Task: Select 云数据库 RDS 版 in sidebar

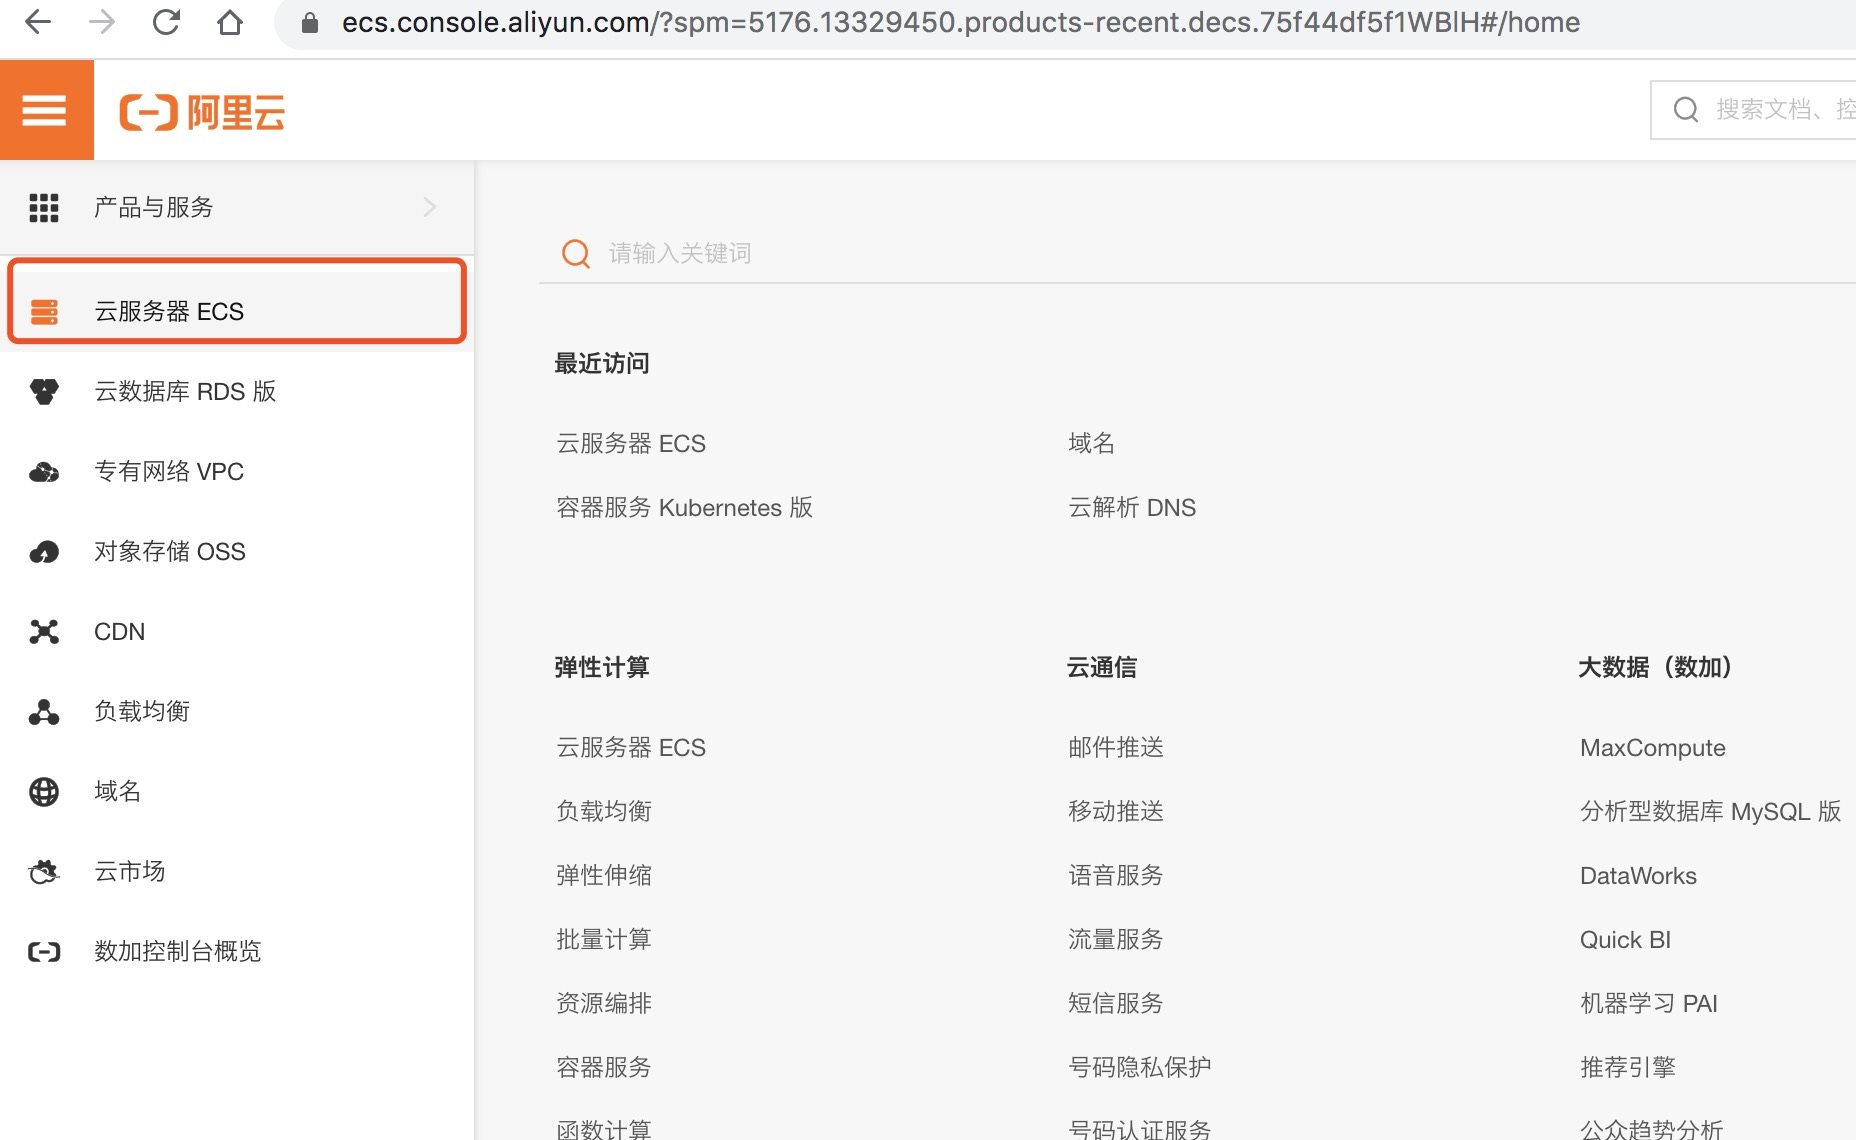Action: 237,392
